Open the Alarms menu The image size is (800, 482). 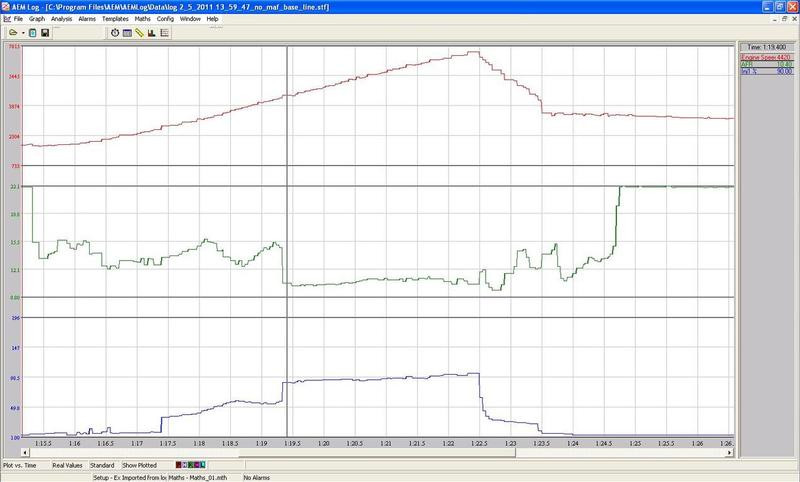point(87,19)
